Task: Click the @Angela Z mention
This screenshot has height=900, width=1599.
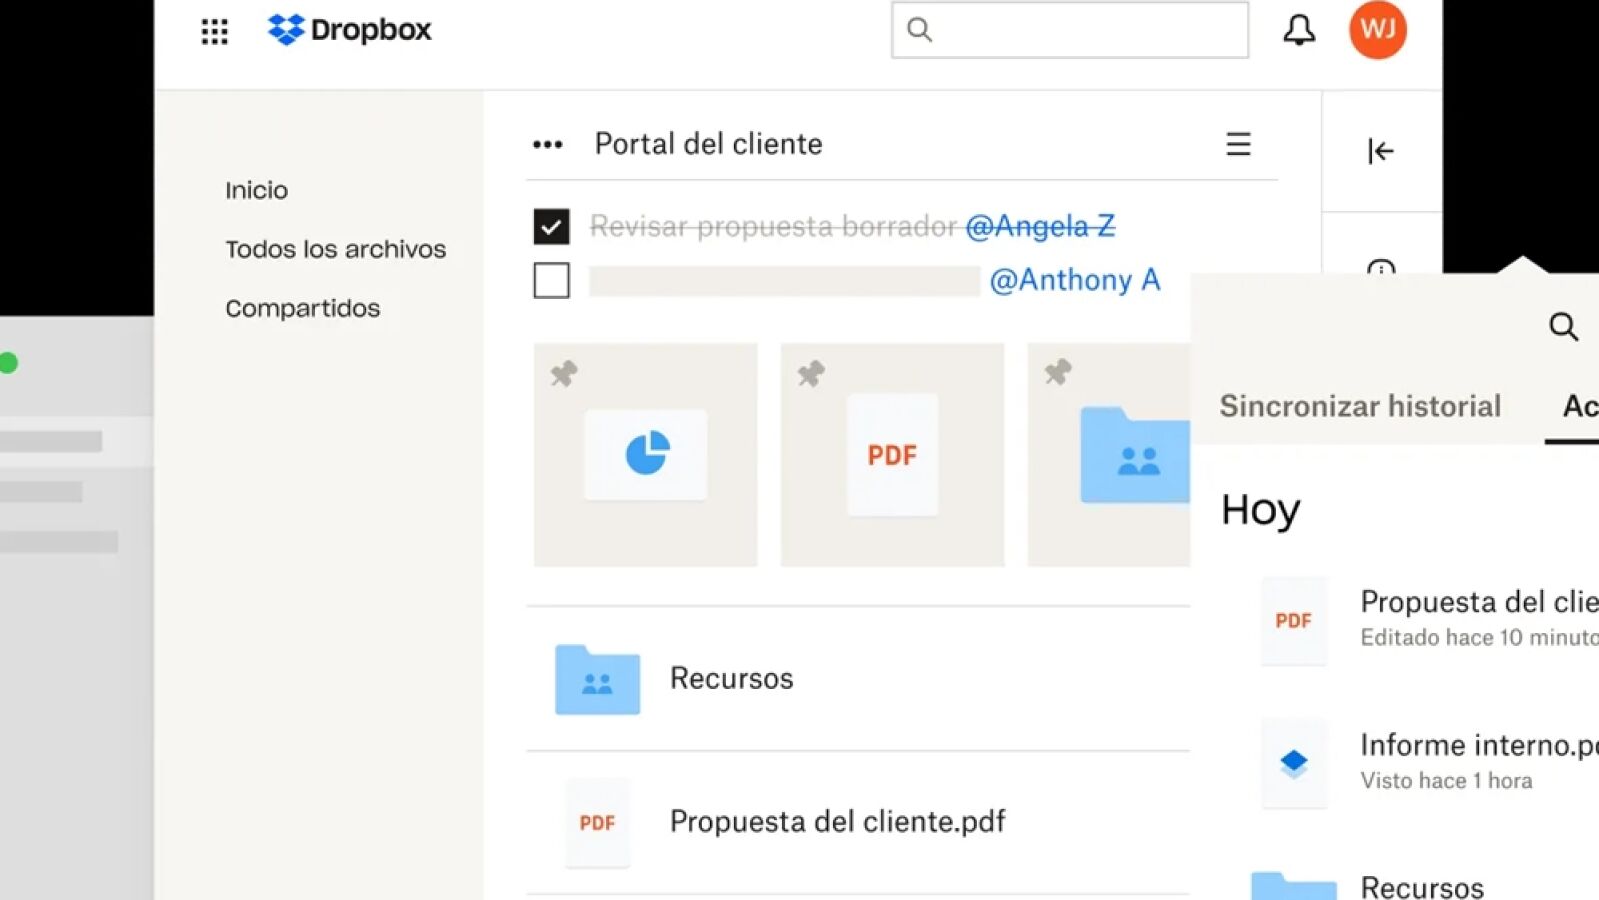Action: click(x=1040, y=227)
